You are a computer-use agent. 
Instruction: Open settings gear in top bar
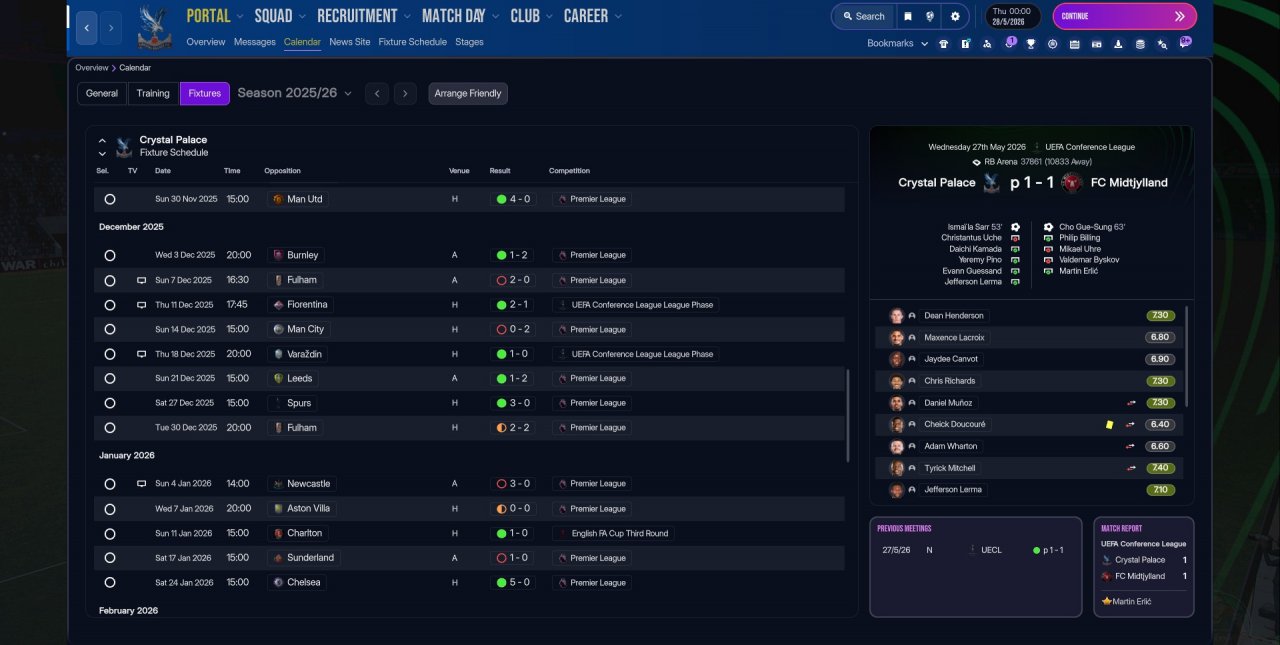[955, 16]
